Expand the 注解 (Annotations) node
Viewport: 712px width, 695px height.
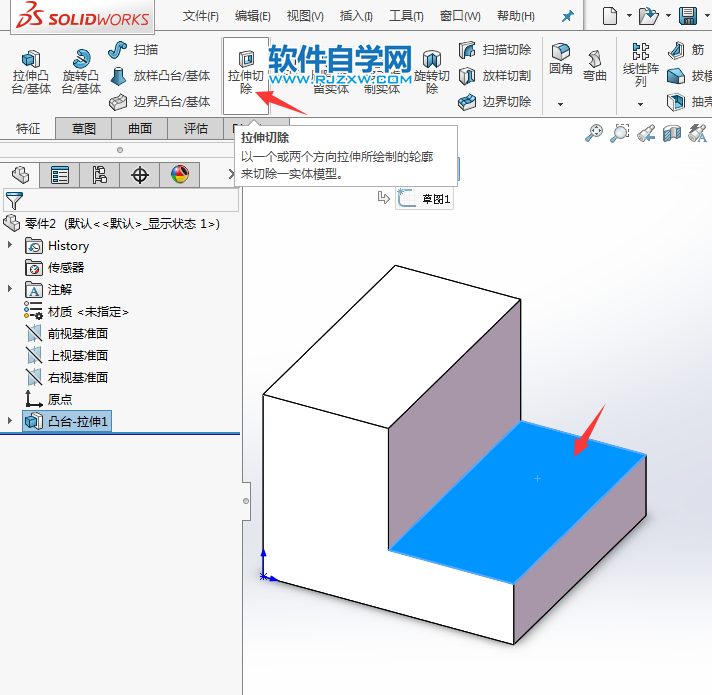(x=10, y=288)
